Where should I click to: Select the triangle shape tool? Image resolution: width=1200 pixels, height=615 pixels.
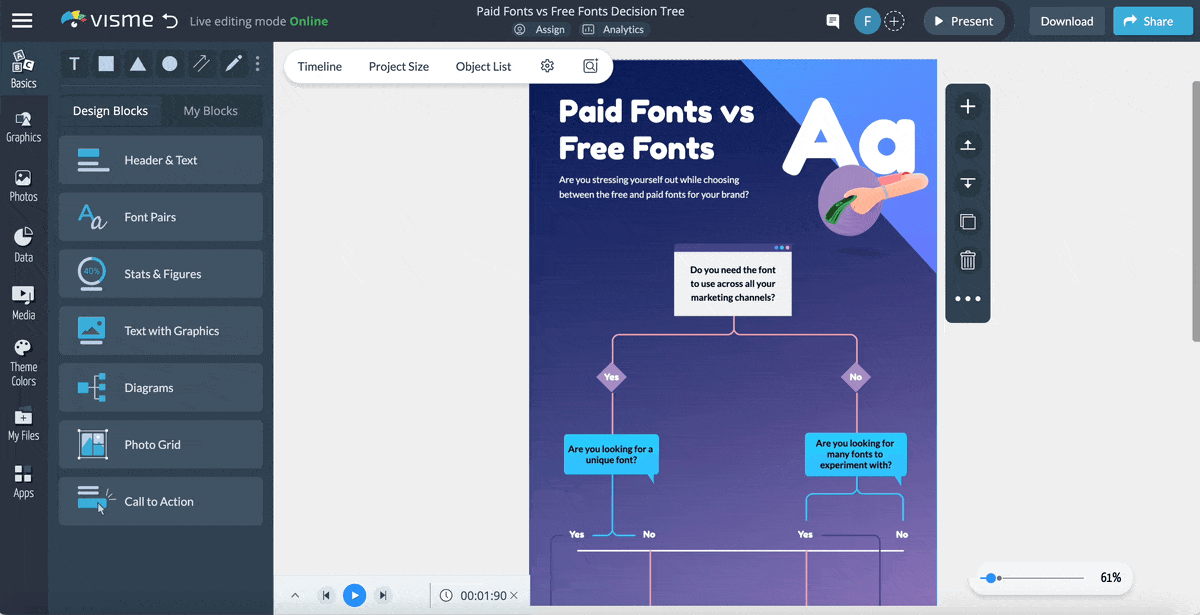[138, 64]
